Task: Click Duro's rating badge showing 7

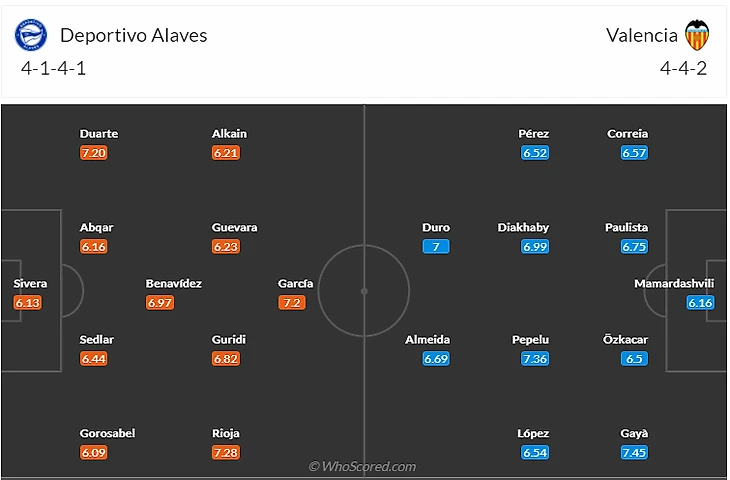Action: (436, 246)
